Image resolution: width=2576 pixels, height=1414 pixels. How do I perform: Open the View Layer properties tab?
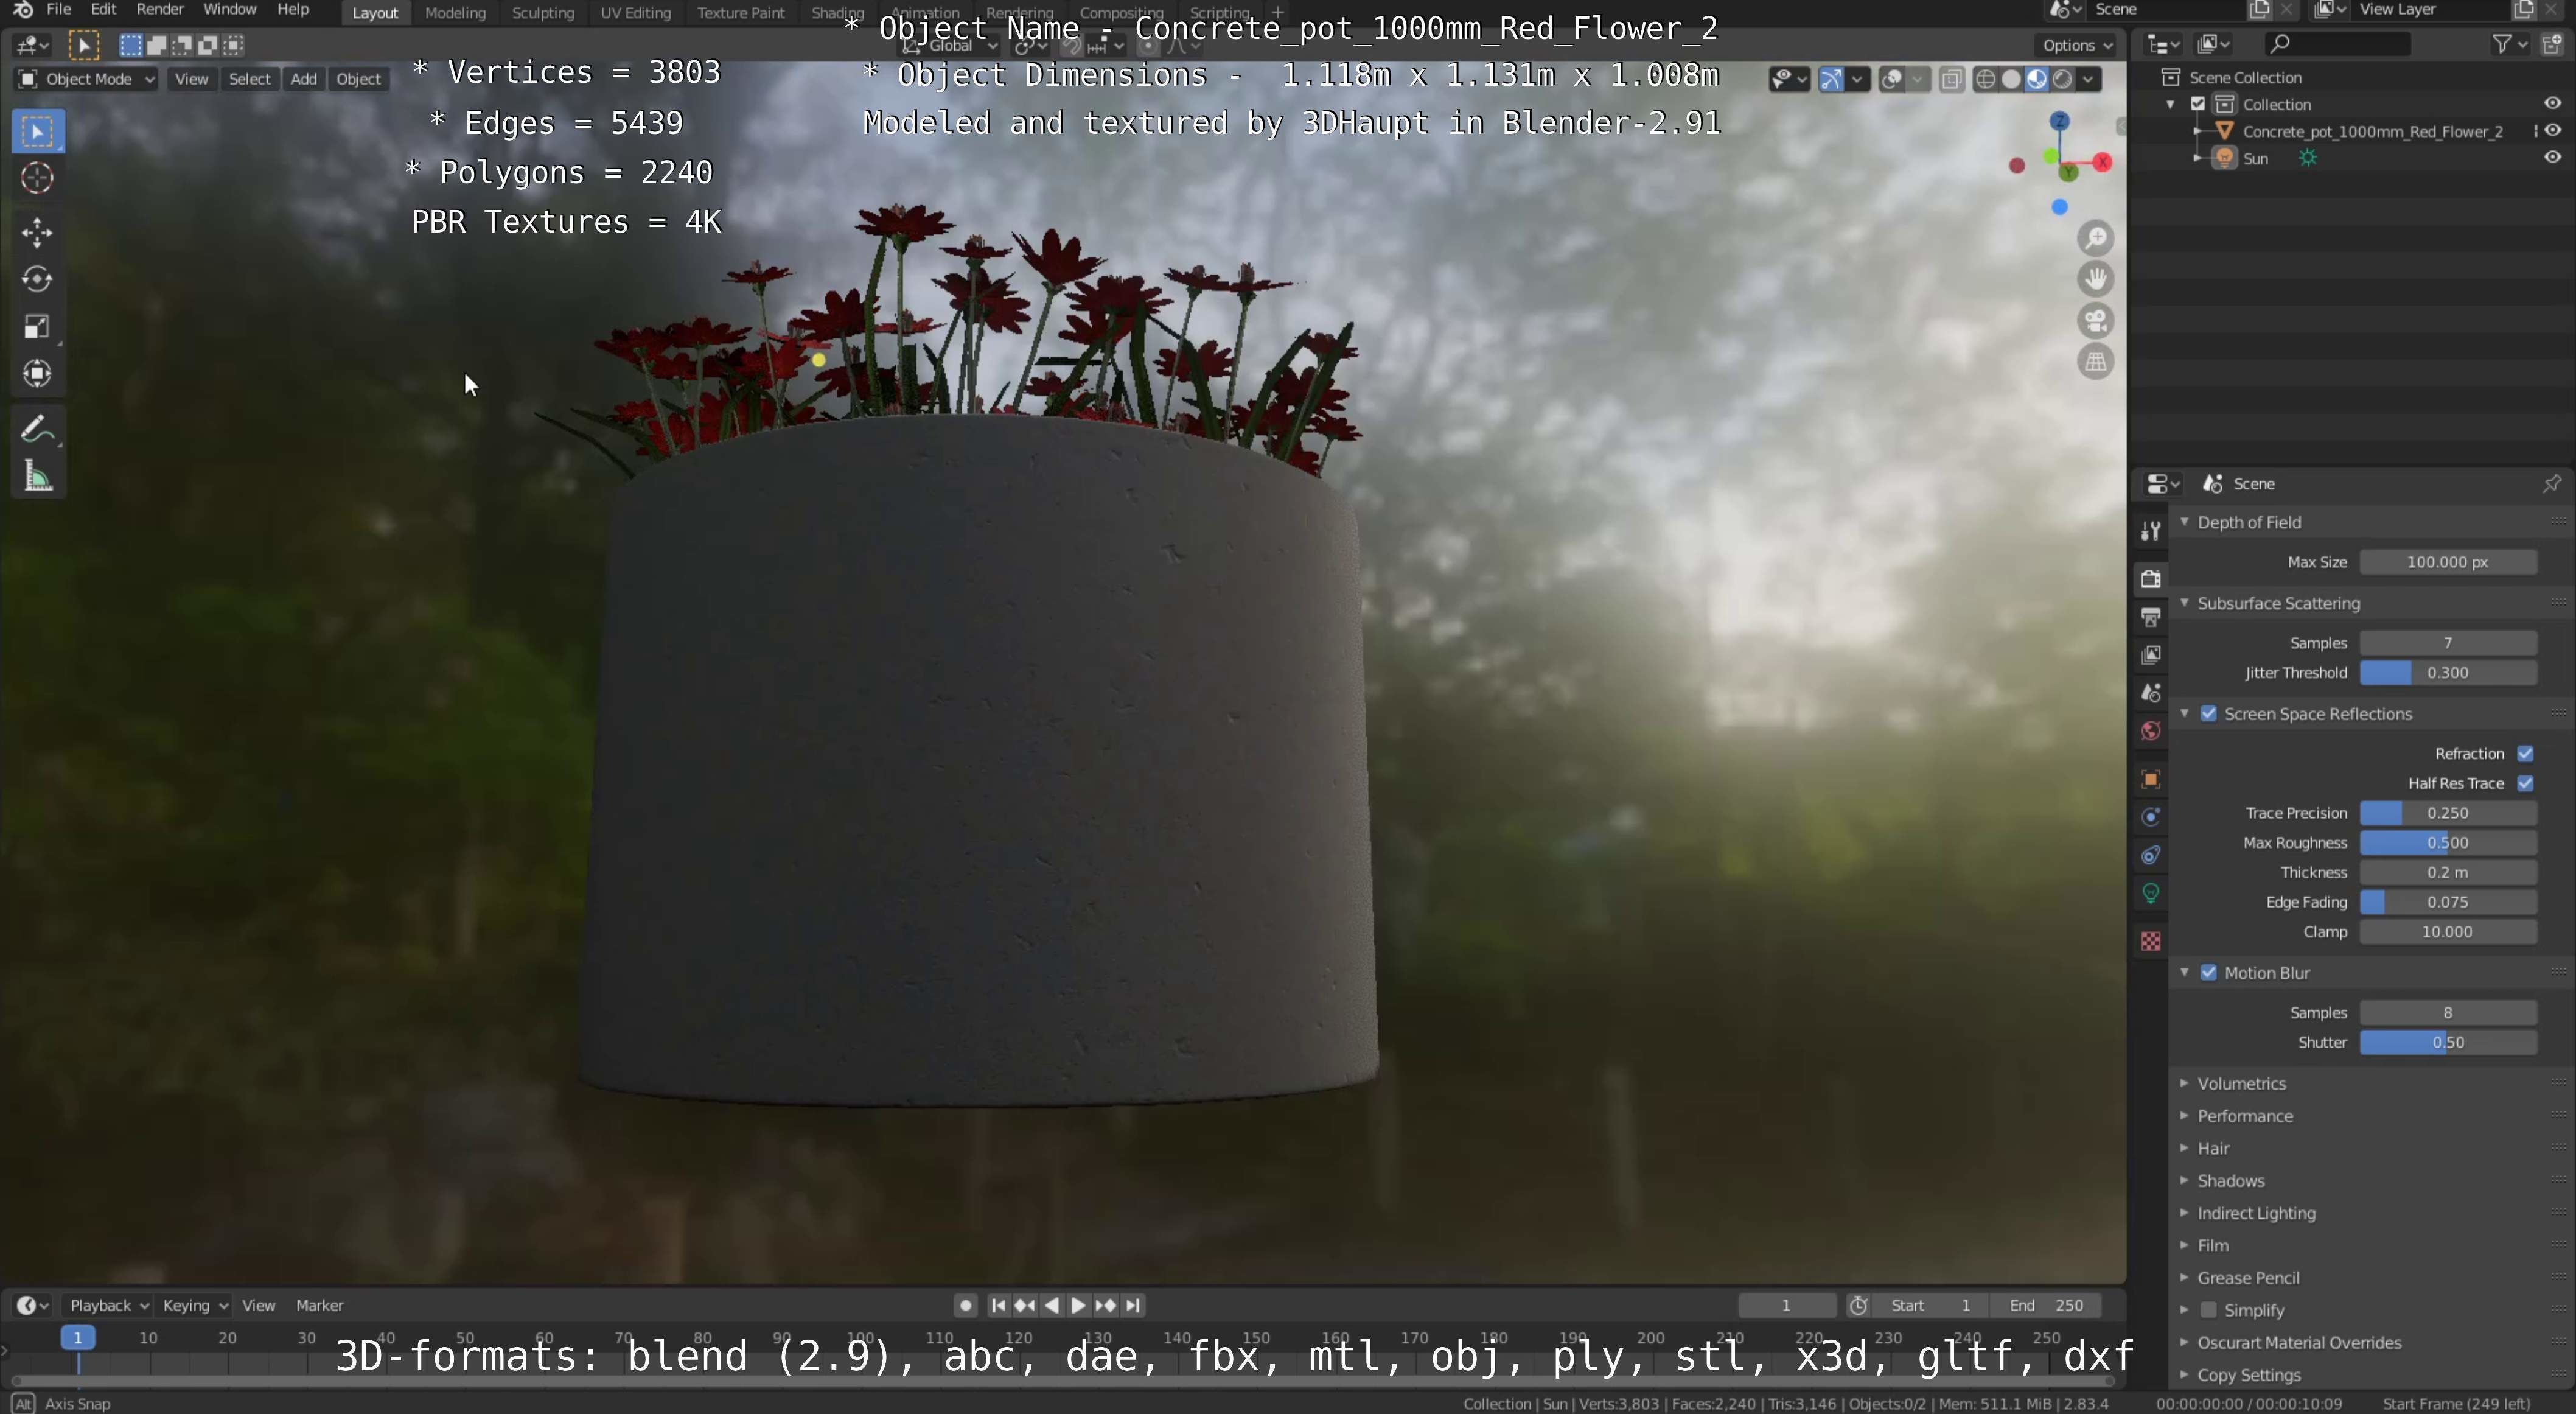(2150, 655)
